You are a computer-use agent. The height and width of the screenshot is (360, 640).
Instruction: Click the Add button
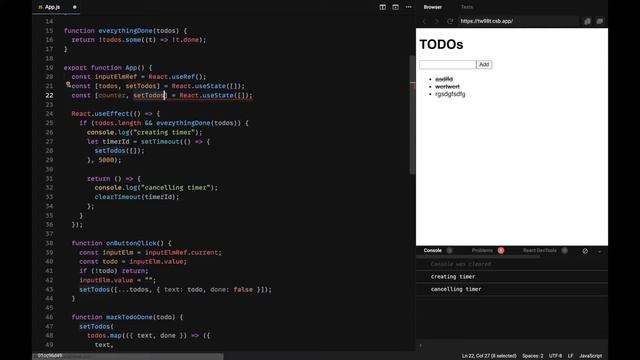[484, 64]
